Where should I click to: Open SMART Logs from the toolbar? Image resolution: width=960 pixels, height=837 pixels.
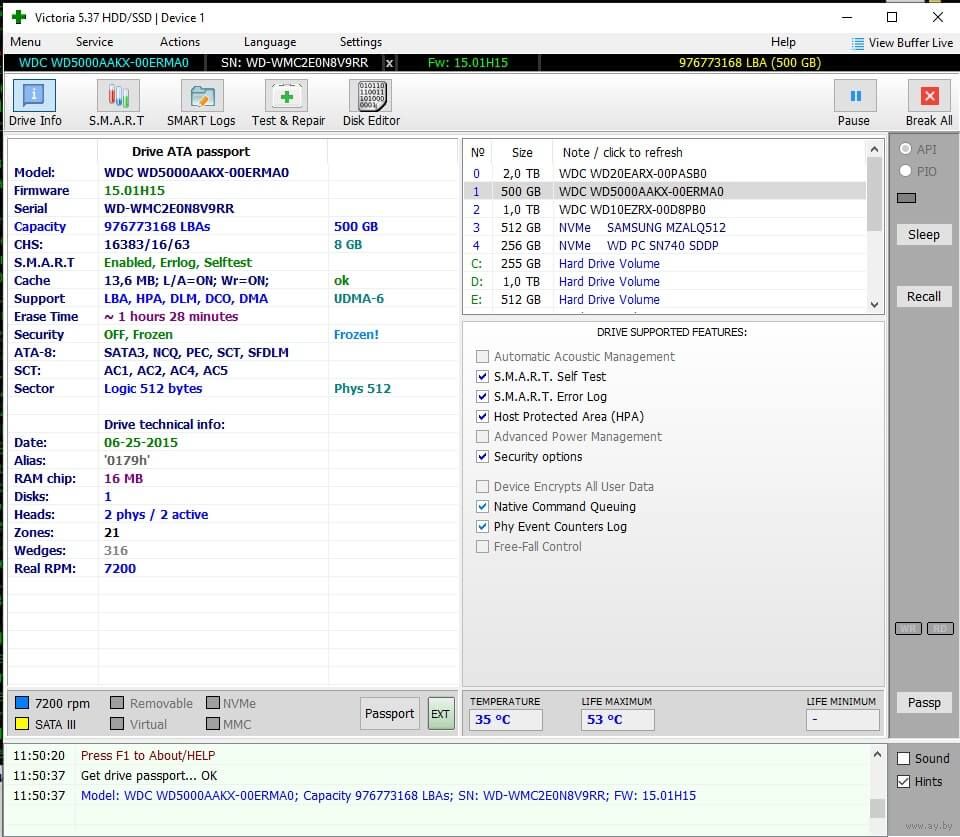point(201,97)
